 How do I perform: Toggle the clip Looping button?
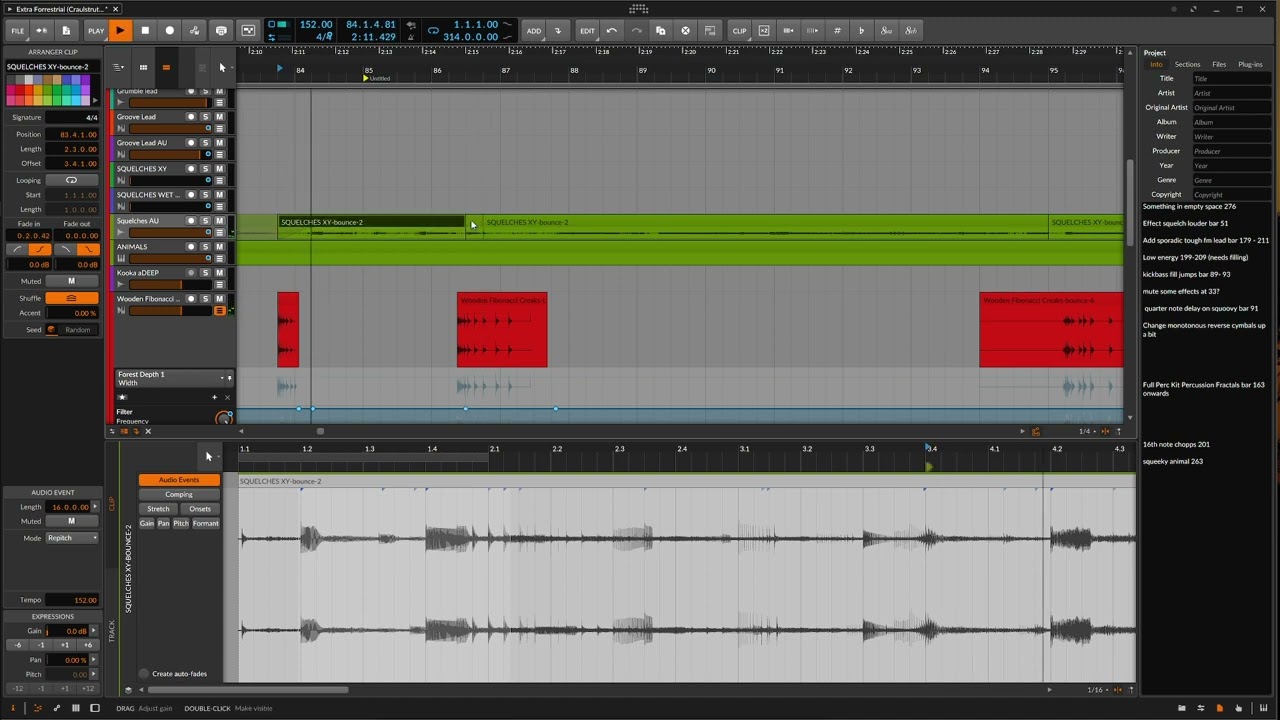tap(71, 181)
